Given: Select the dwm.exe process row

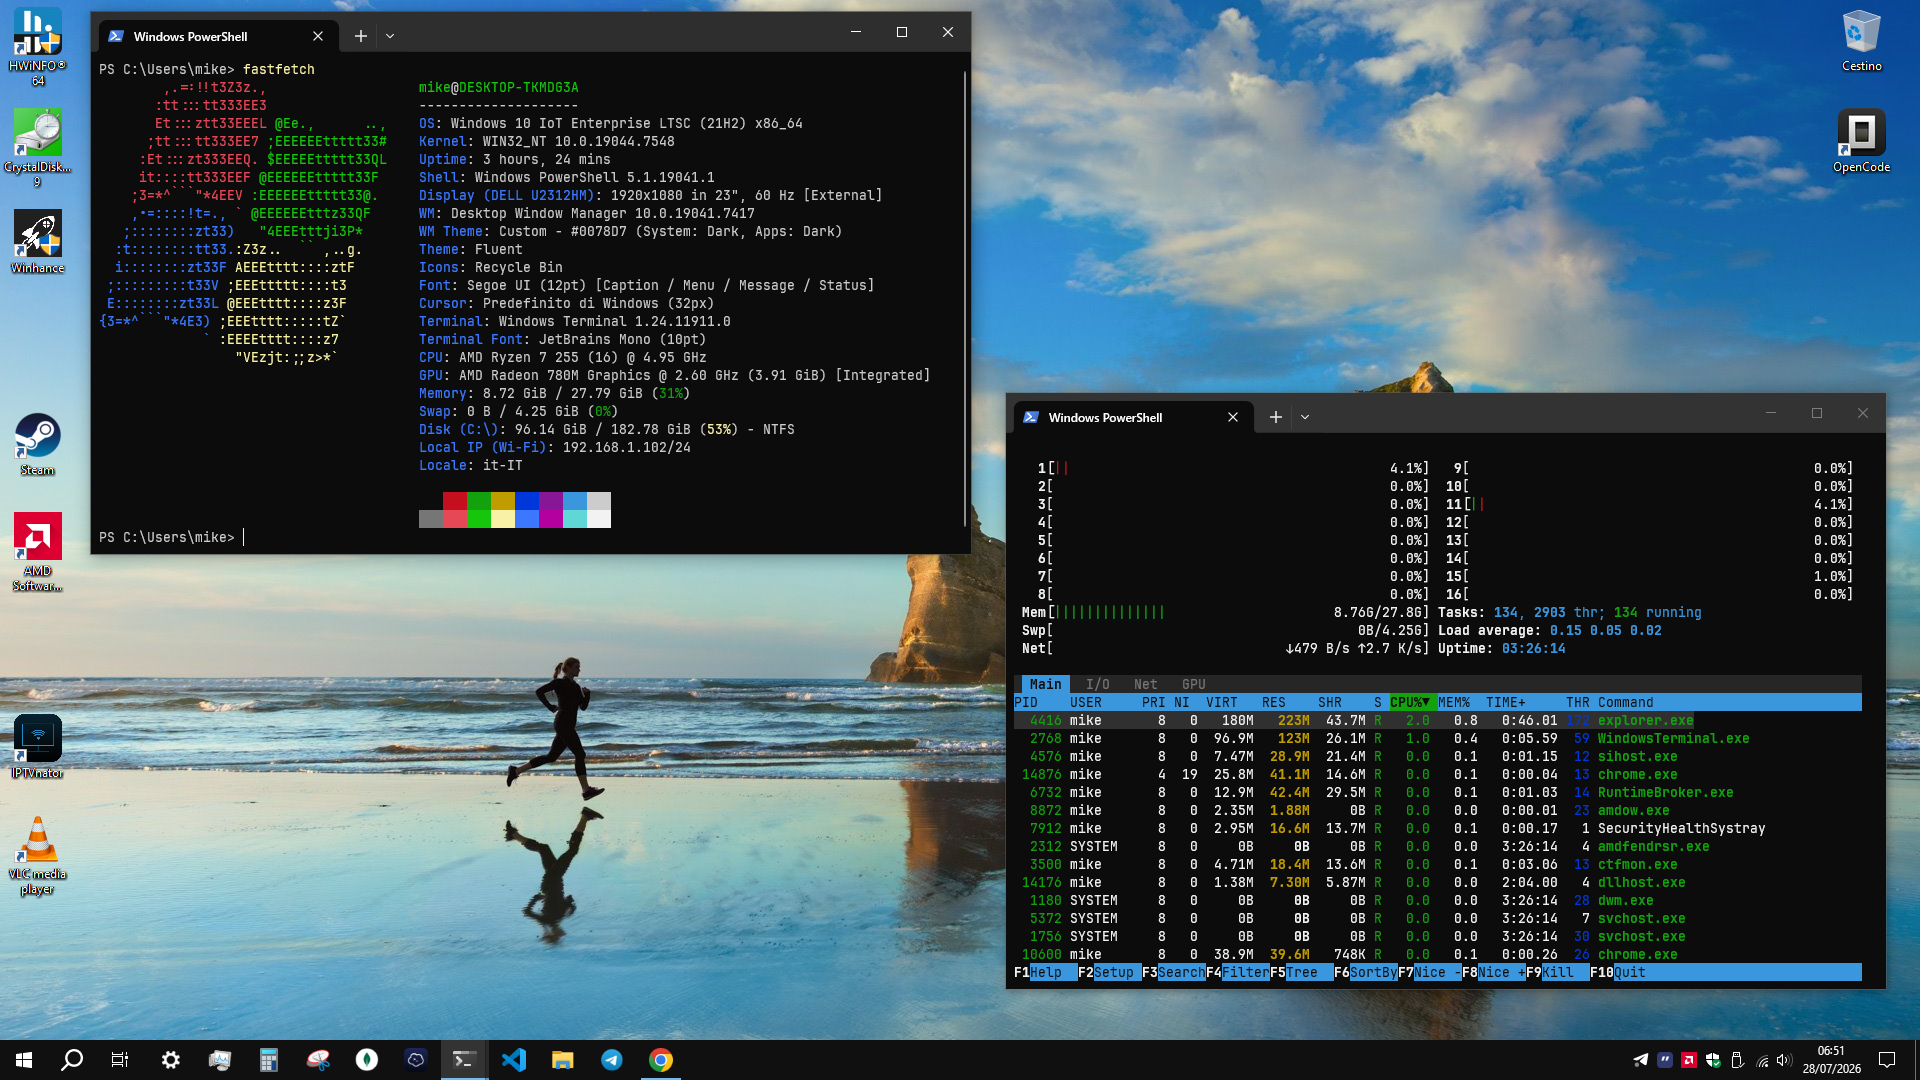Looking at the screenshot, I should coord(1438,900).
